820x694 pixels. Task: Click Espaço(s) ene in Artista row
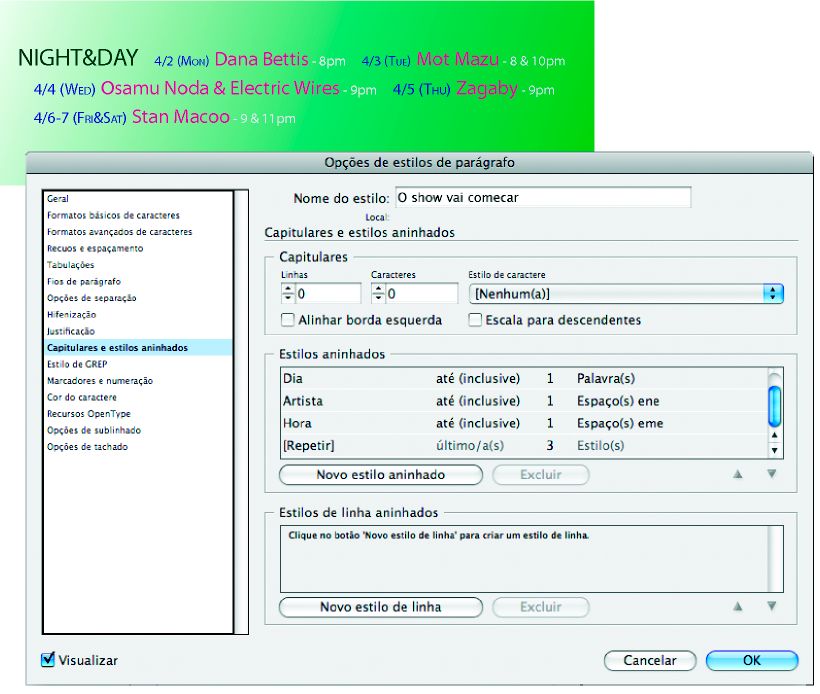click(x=618, y=401)
